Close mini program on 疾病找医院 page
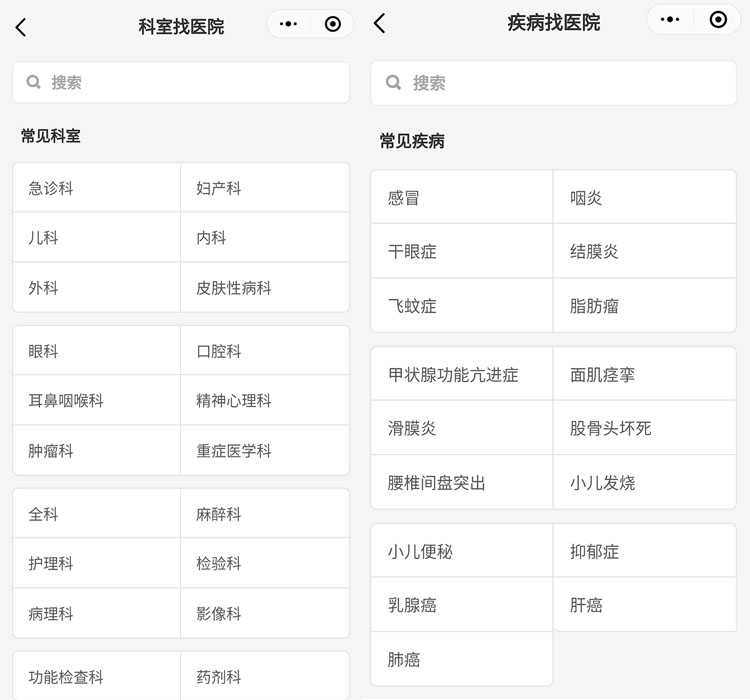The width and height of the screenshot is (750, 700). (718, 20)
